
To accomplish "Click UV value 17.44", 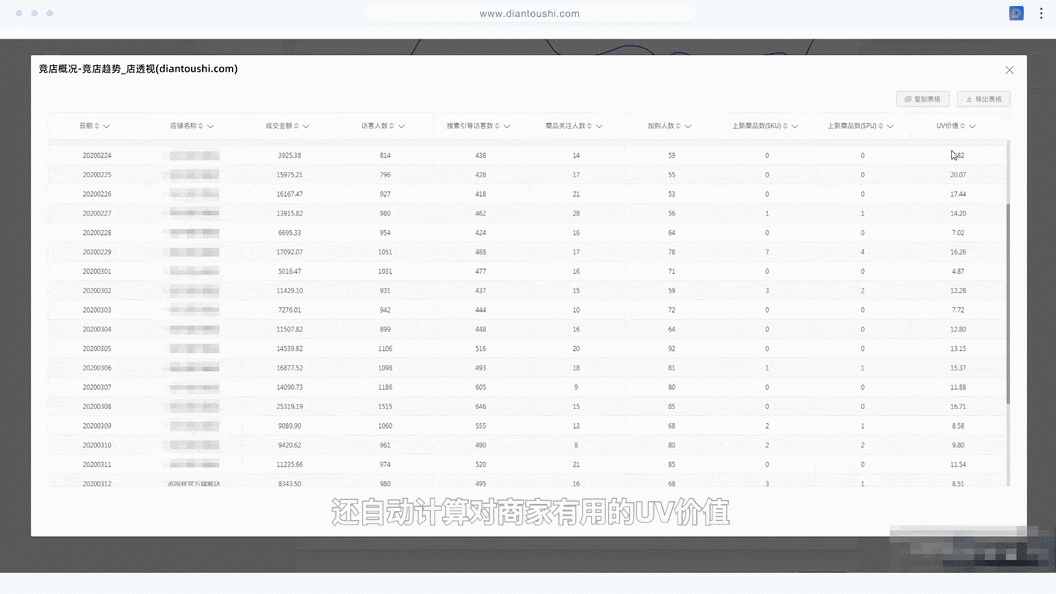I will click(x=958, y=194).
